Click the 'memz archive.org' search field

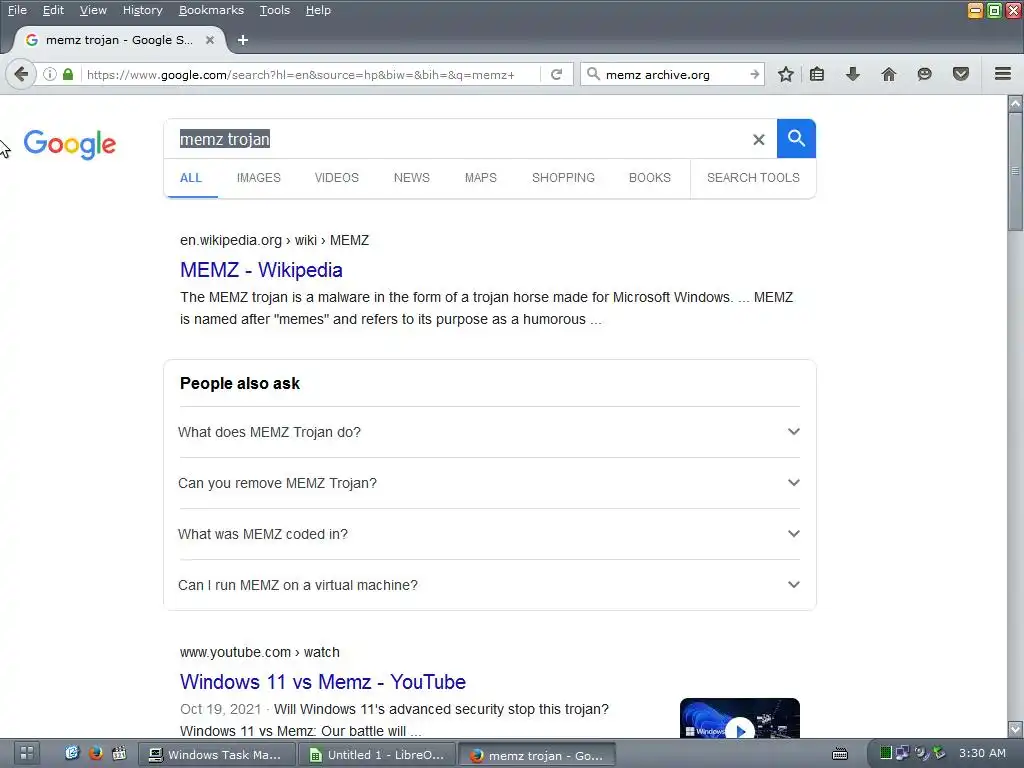click(673, 74)
